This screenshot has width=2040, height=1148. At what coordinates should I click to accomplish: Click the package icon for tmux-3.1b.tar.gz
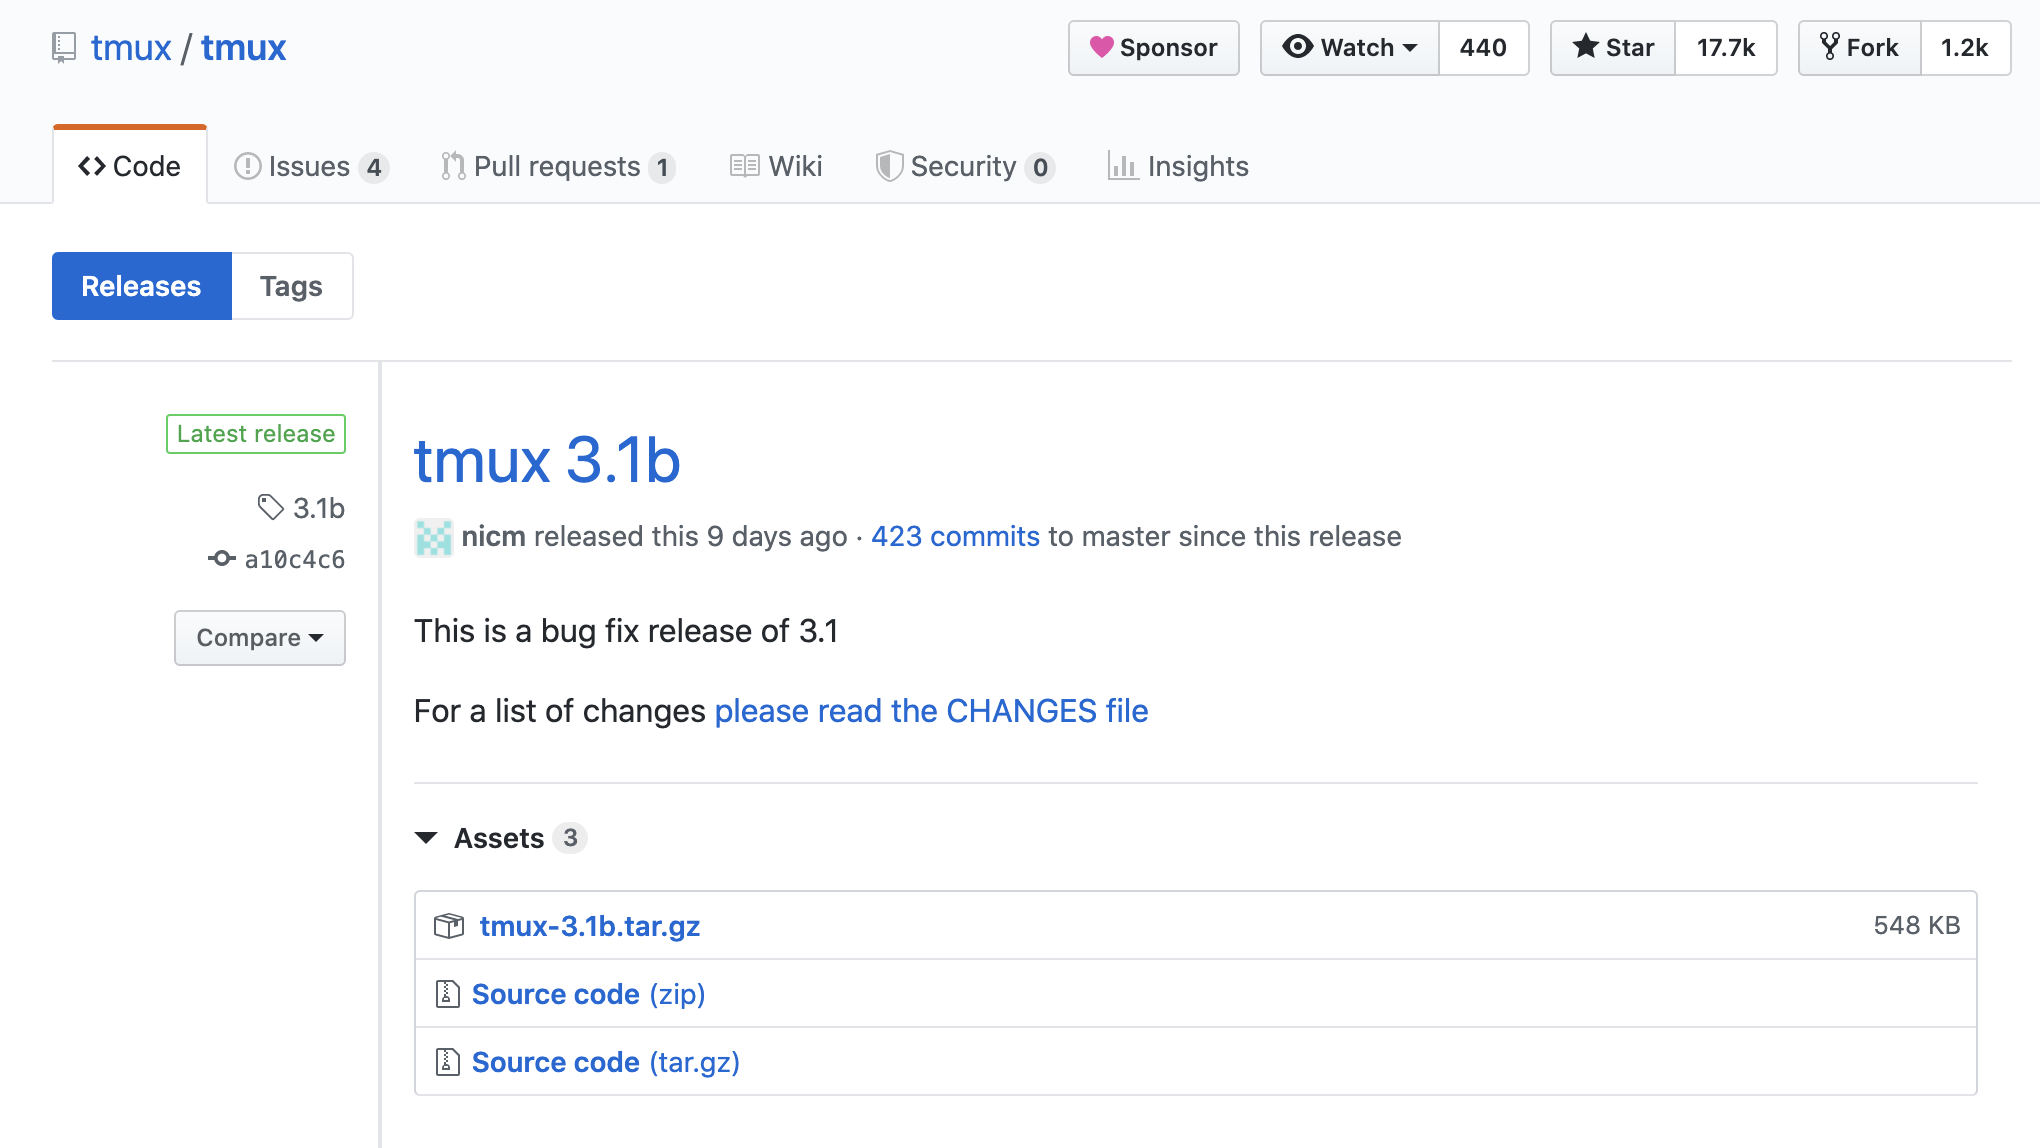(449, 926)
